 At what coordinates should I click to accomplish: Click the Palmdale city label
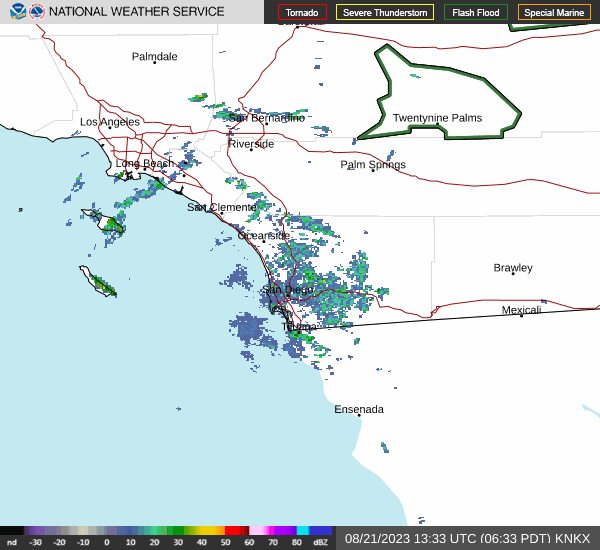(x=154, y=57)
